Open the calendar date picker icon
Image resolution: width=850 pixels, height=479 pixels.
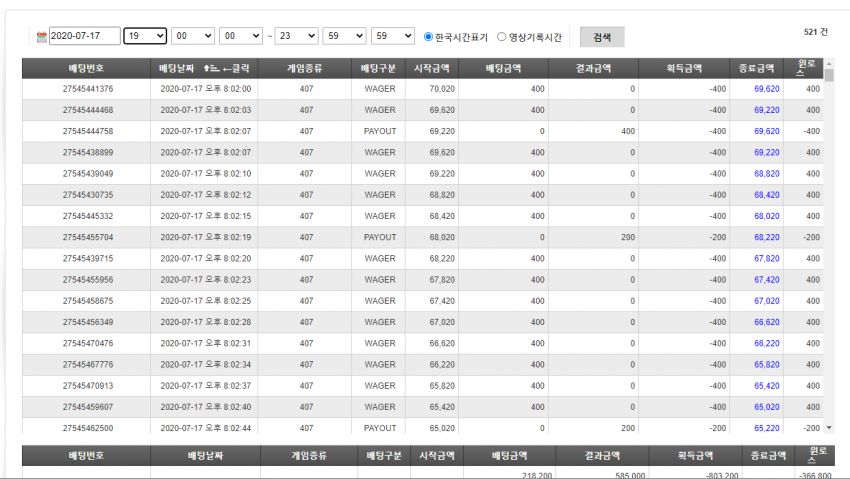(x=42, y=37)
